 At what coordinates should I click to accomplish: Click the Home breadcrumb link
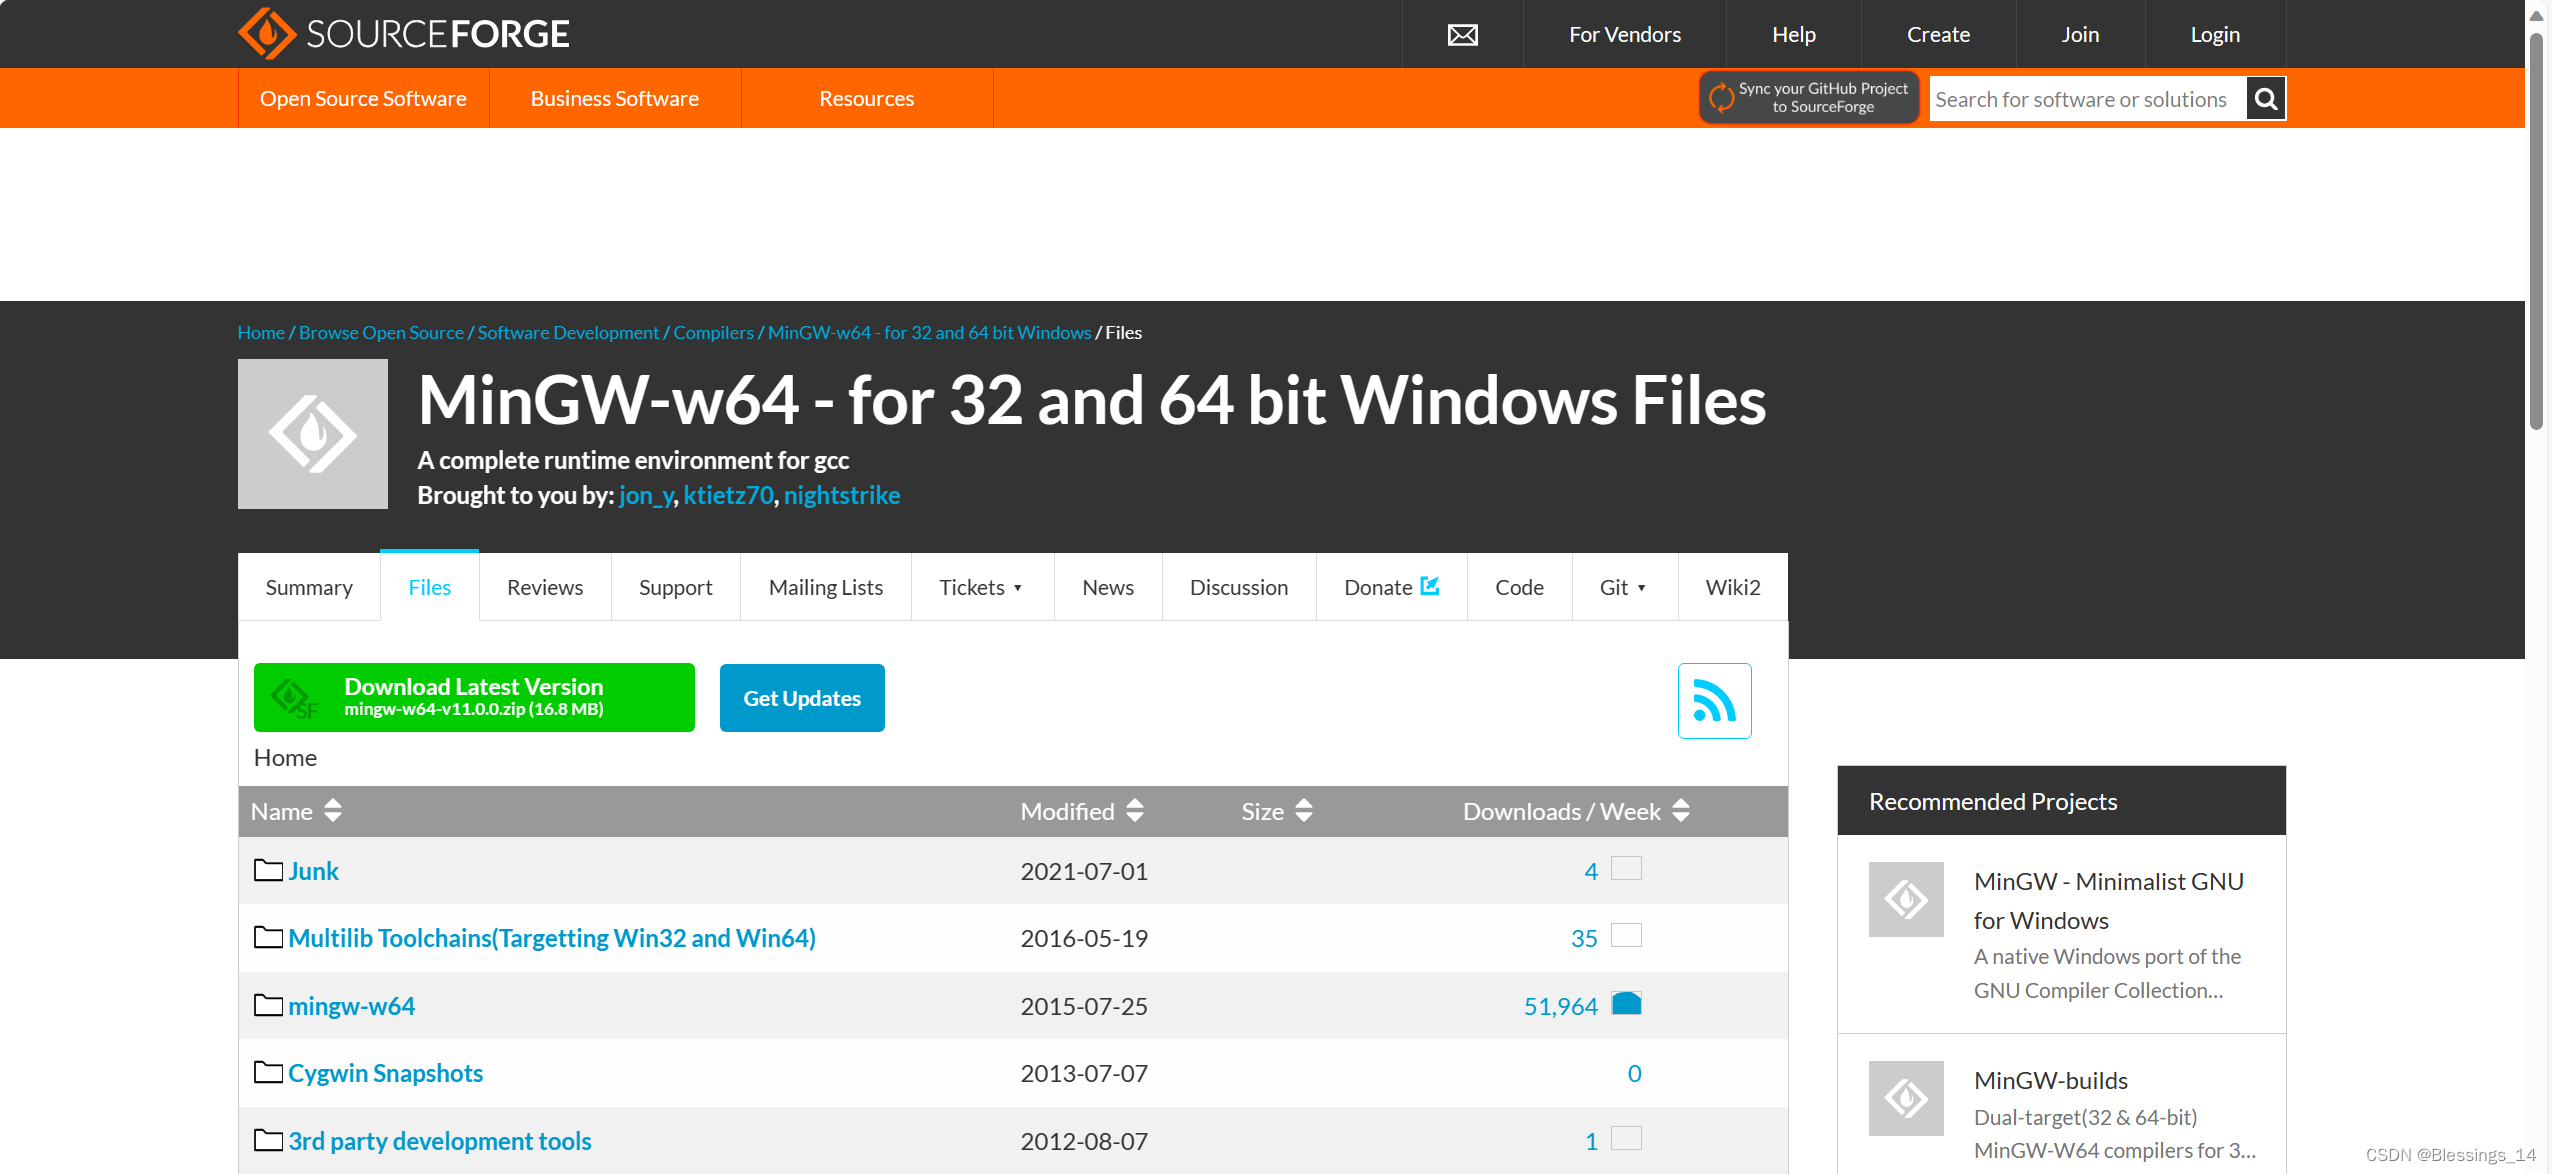261,332
